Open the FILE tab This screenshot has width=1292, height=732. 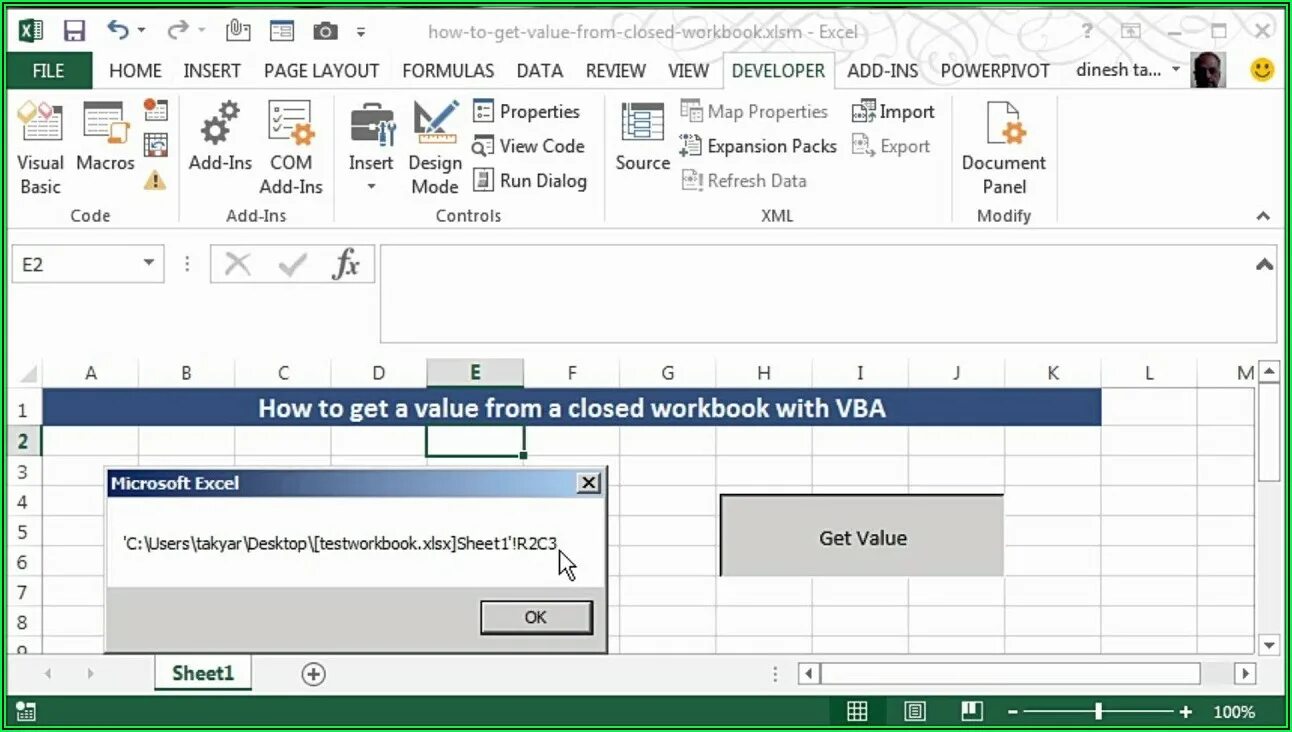point(48,70)
